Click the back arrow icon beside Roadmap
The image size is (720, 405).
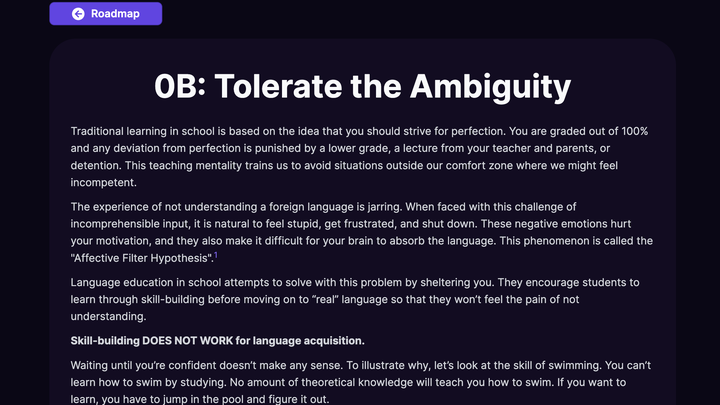(x=77, y=14)
